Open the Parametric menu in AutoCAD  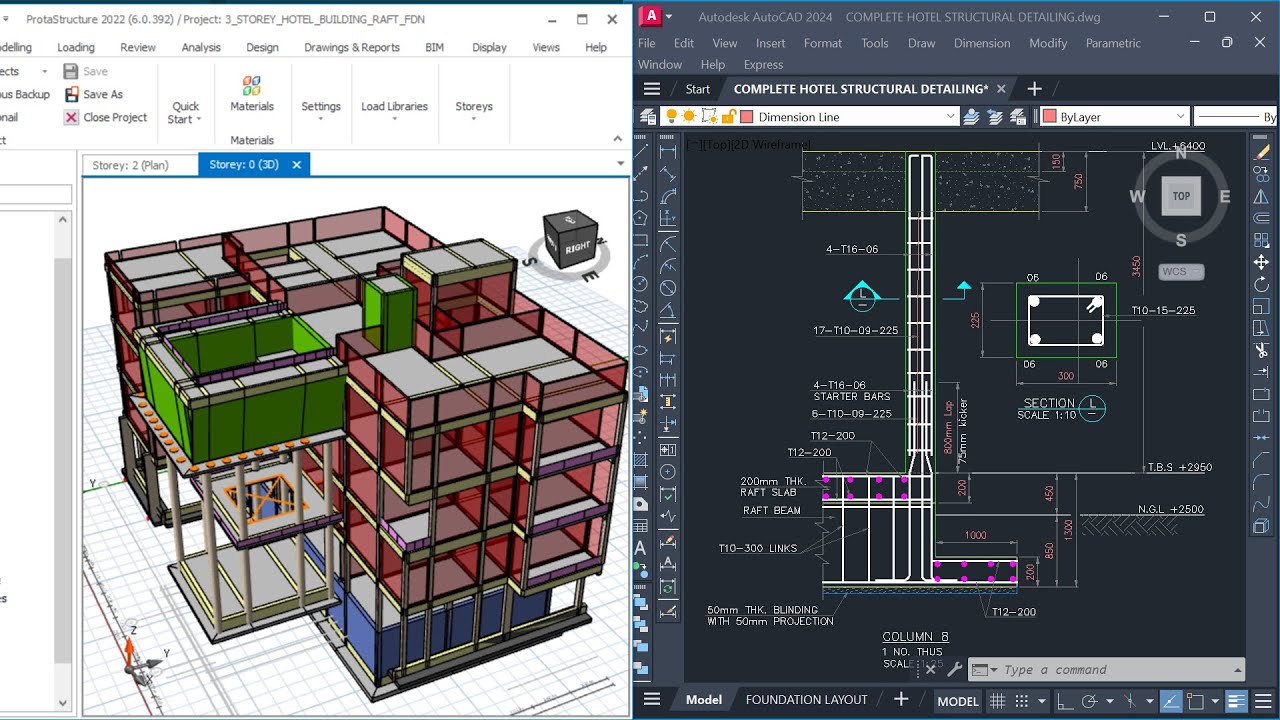[1113, 43]
